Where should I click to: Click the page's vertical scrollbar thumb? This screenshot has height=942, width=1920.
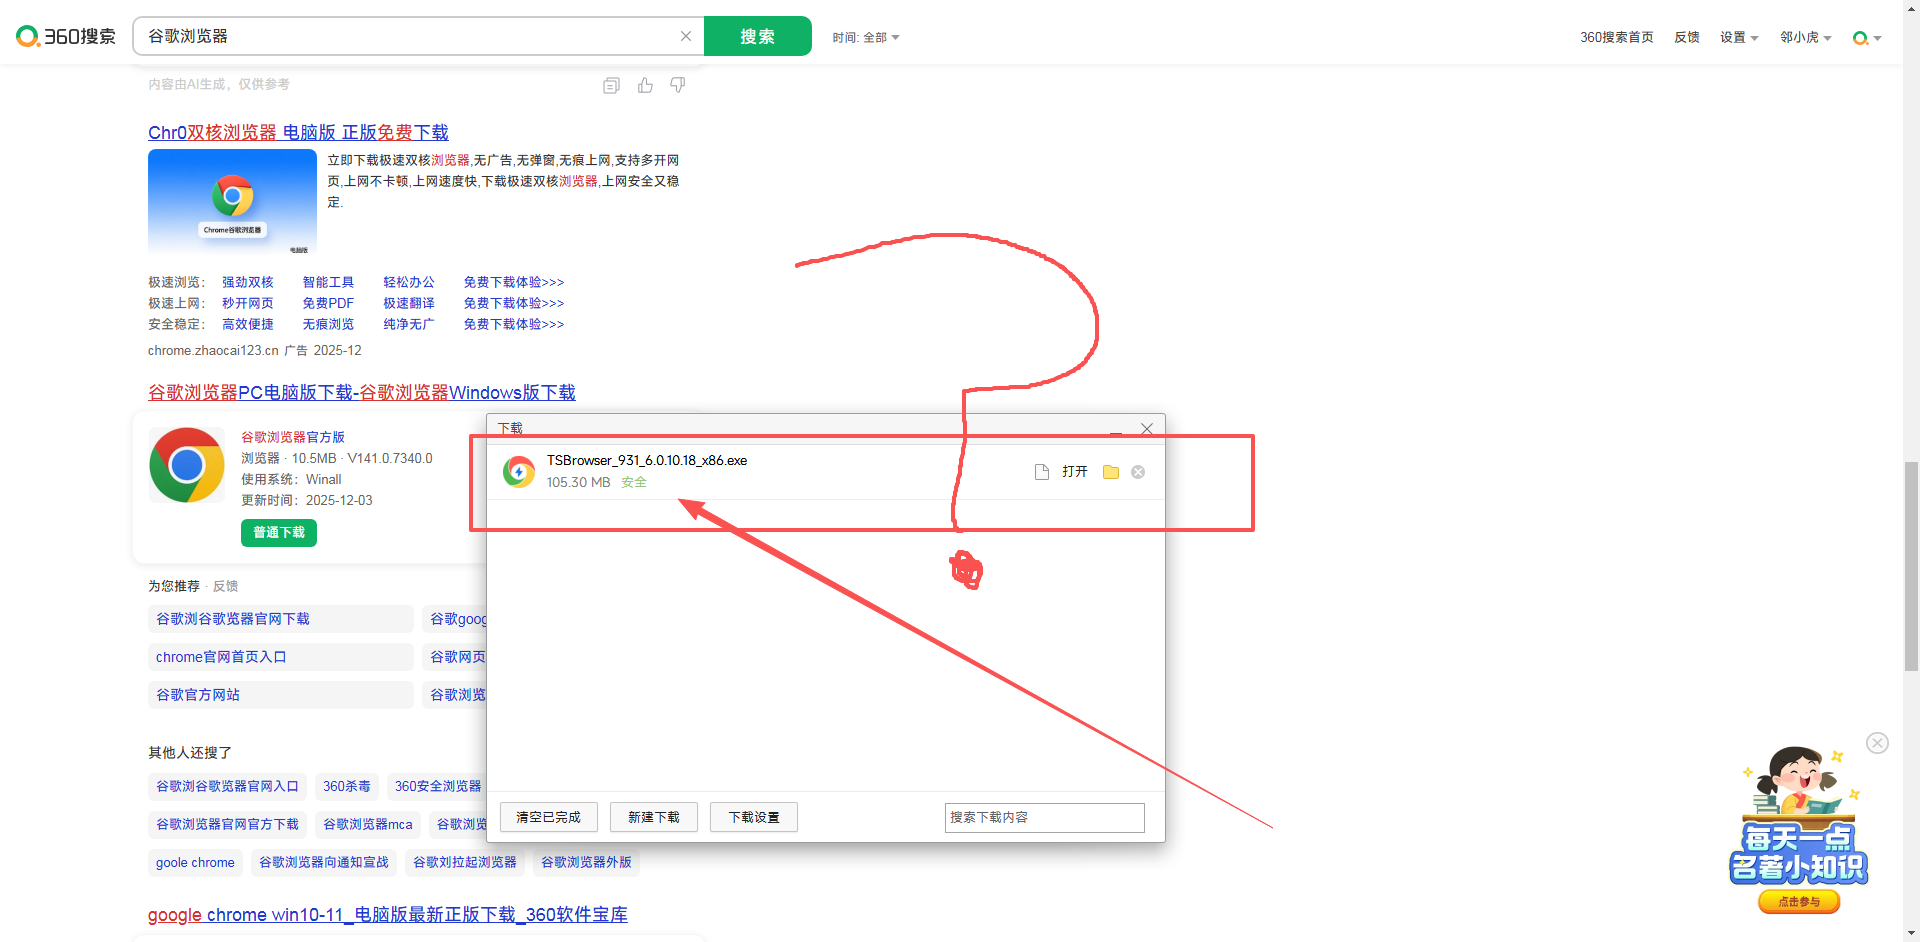click(x=1911, y=565)
